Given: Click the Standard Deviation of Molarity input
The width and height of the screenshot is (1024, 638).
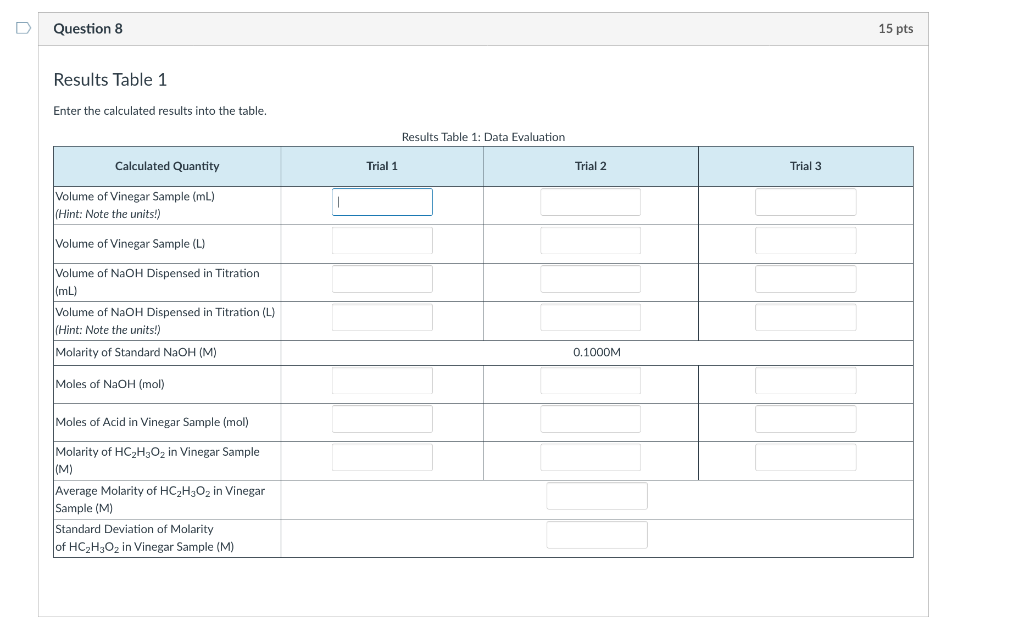Looking at the screenshot, I should click(597, 535).
